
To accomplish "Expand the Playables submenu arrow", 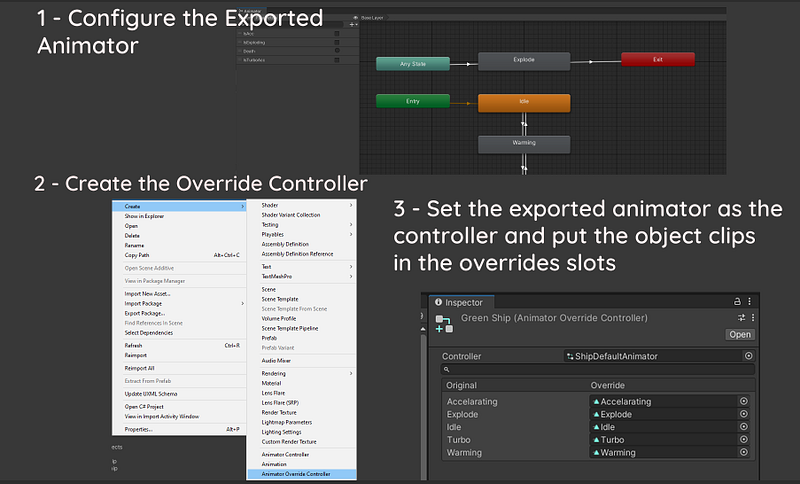I will coord(351,234).
